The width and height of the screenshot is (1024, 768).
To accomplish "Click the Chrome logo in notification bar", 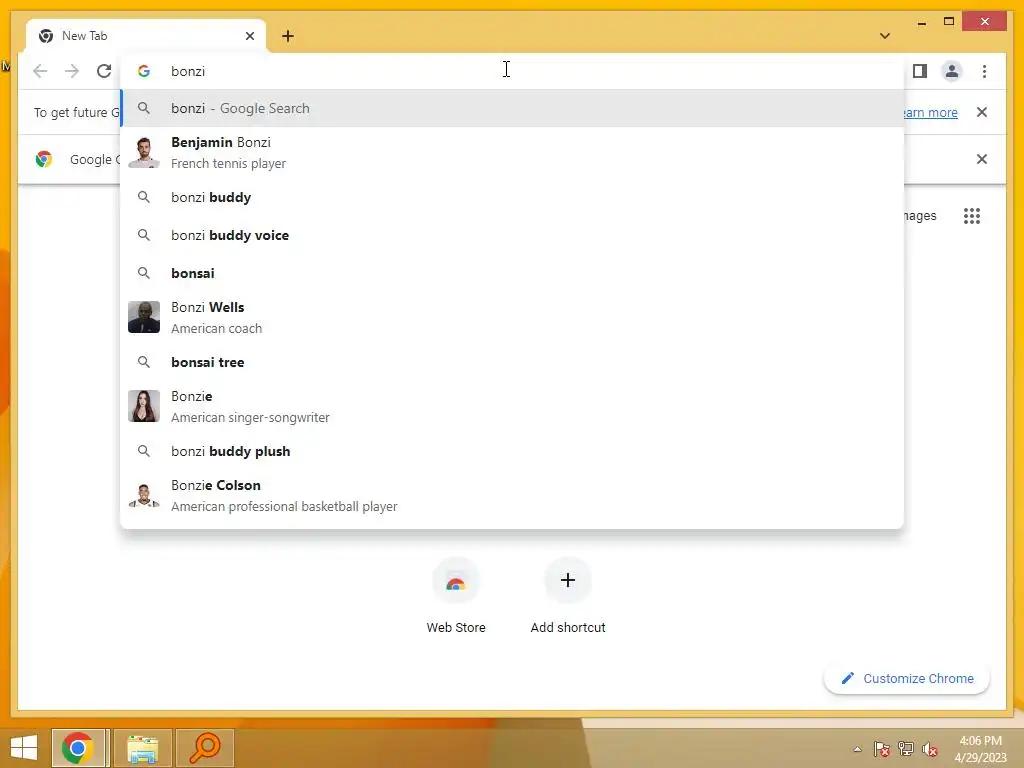I will (44, 159).
